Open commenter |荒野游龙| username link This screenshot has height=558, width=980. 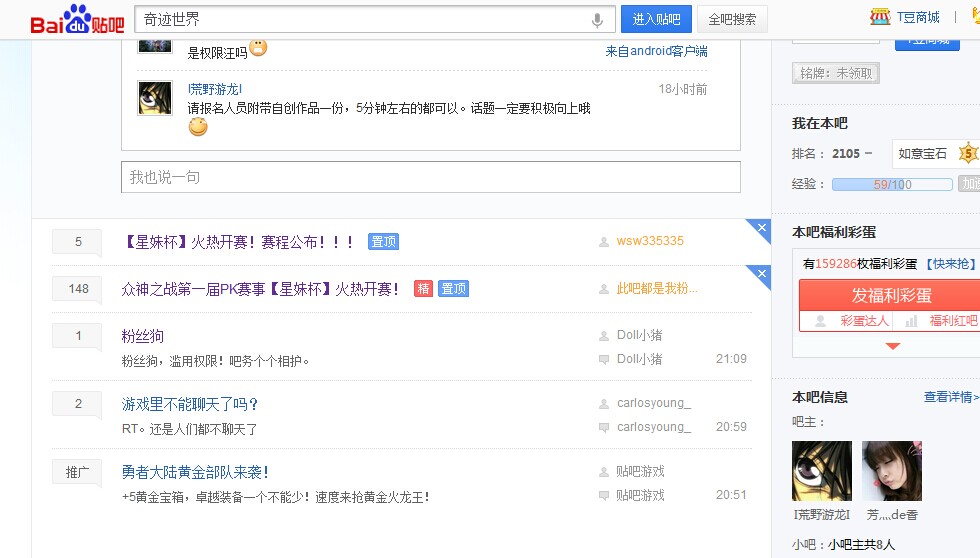[x=215, y=89]
